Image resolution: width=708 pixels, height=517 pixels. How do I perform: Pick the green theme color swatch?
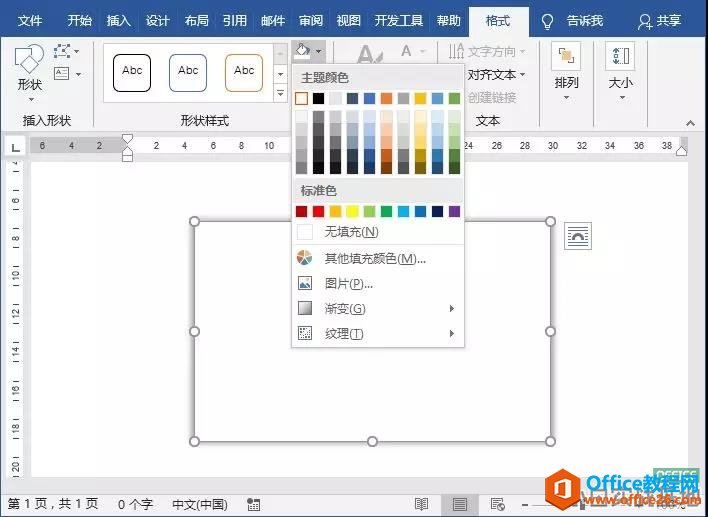(x=454, y=98)
